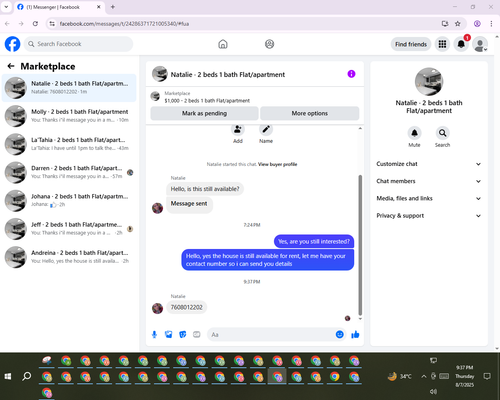Click the chat scrollbar thumb

(360, 245)
